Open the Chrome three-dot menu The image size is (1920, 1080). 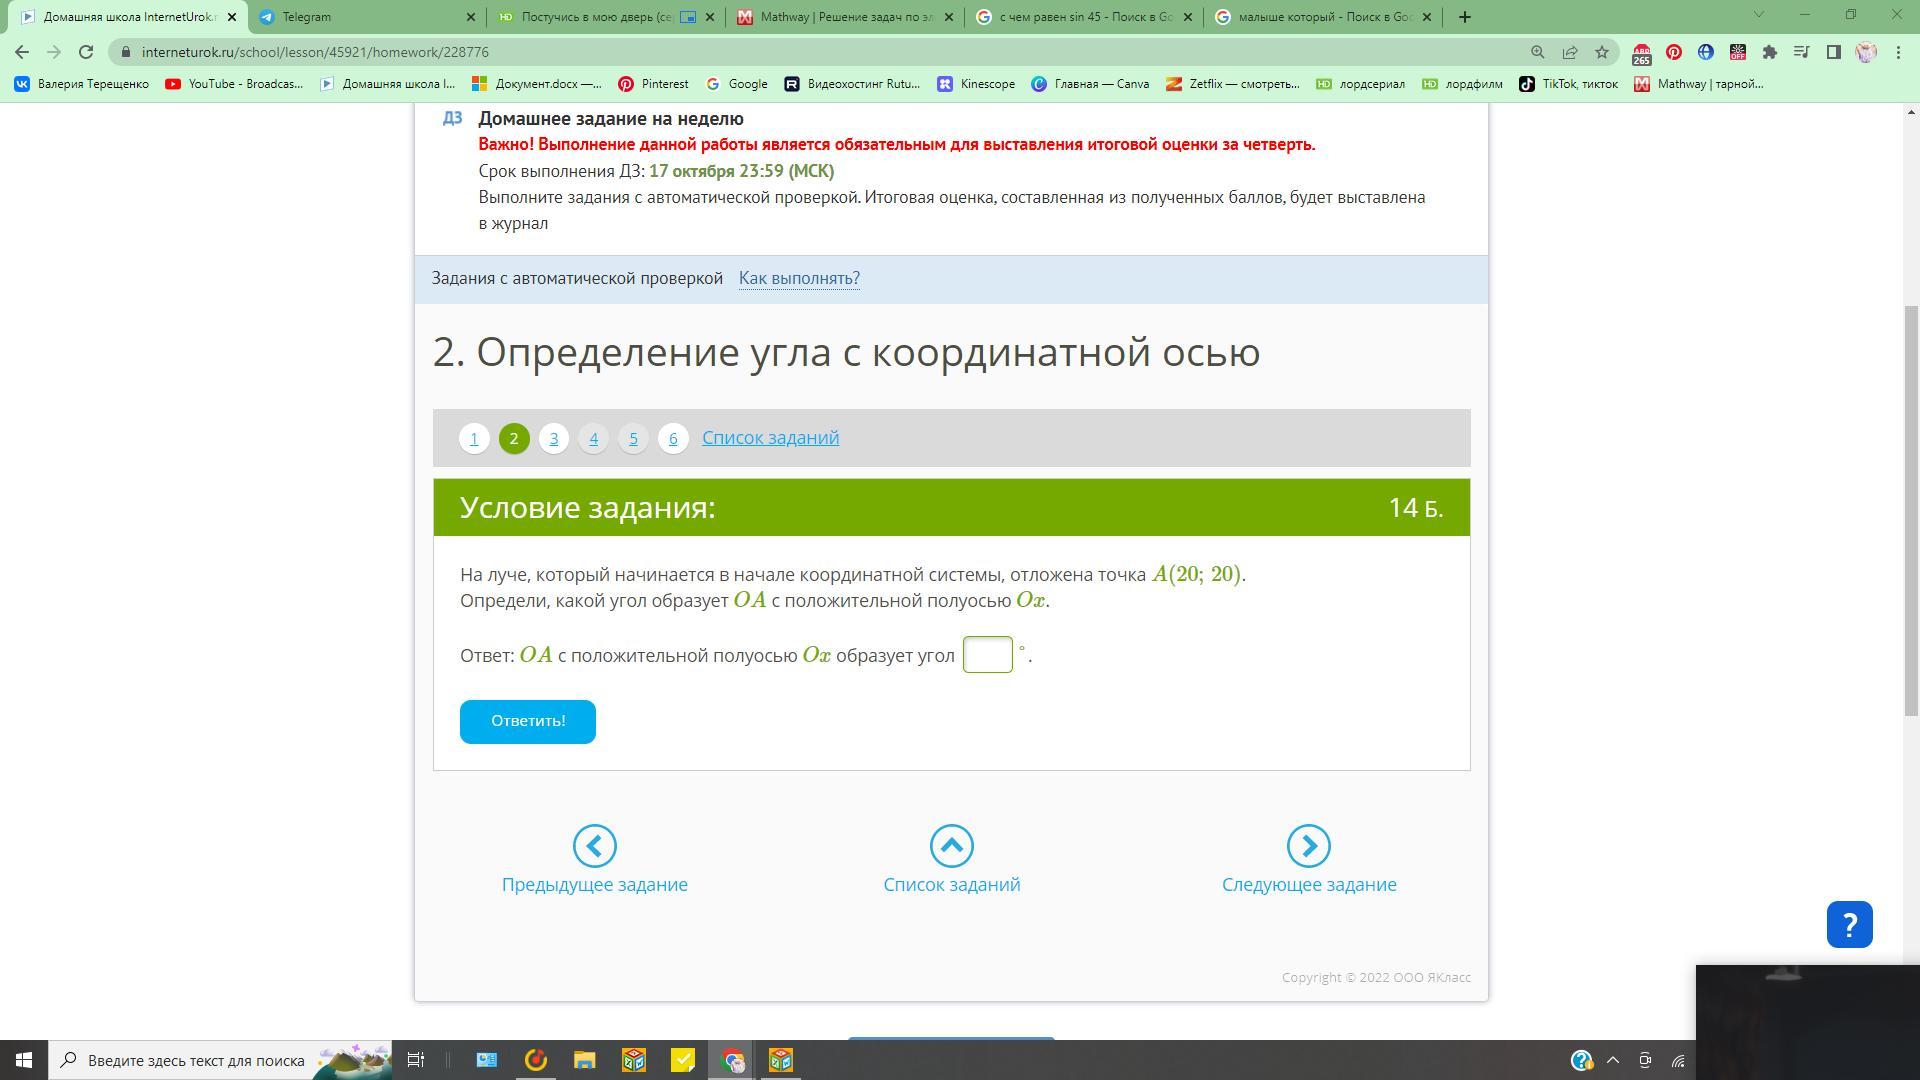click(x=1898, y=52)
